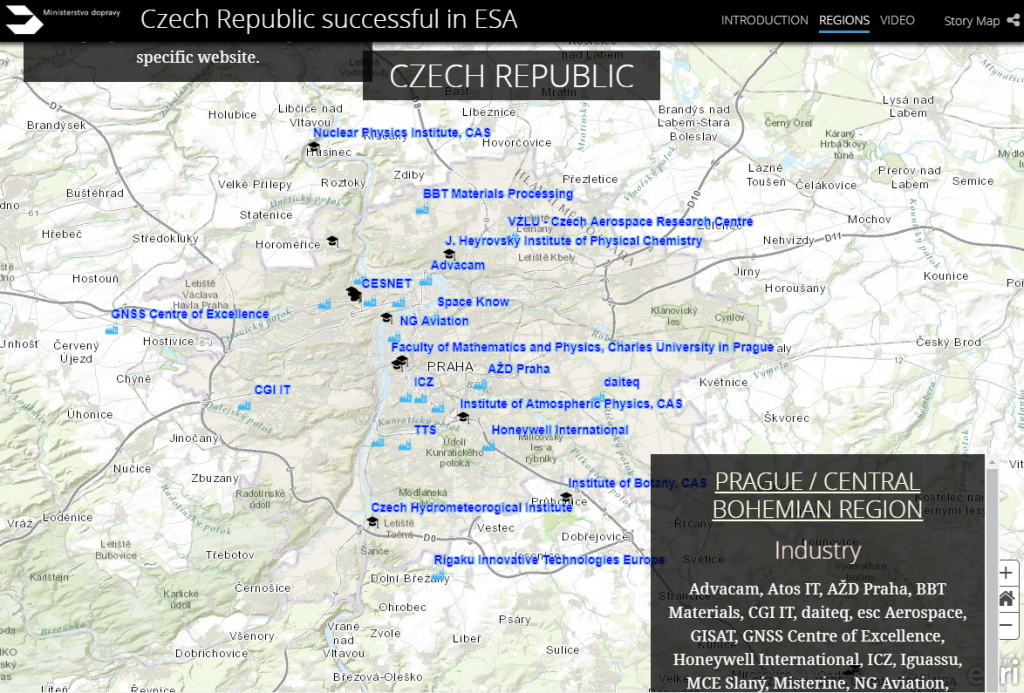Select the graduation cap marker at Husinec
The height and width of the screenshot is (693, 1024).
tap(313, 147)
